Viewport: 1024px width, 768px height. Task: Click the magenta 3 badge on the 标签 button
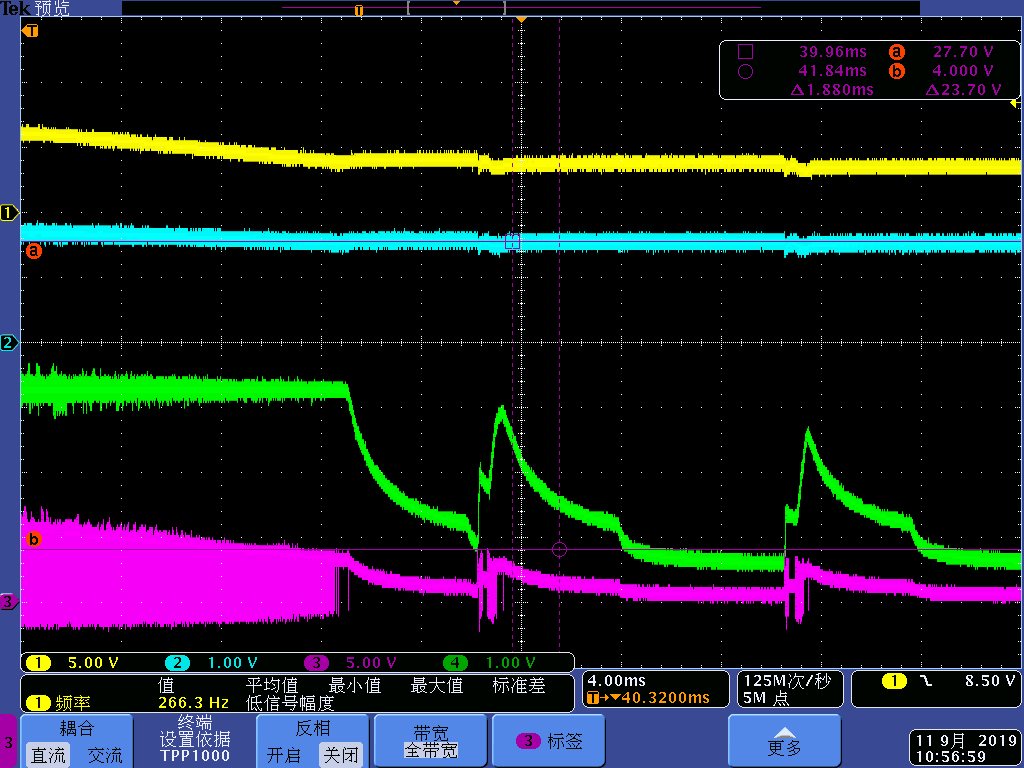pos(528,741)
